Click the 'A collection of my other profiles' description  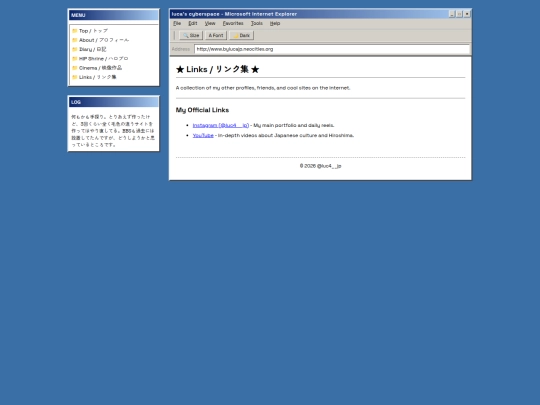tap(263, 88)
